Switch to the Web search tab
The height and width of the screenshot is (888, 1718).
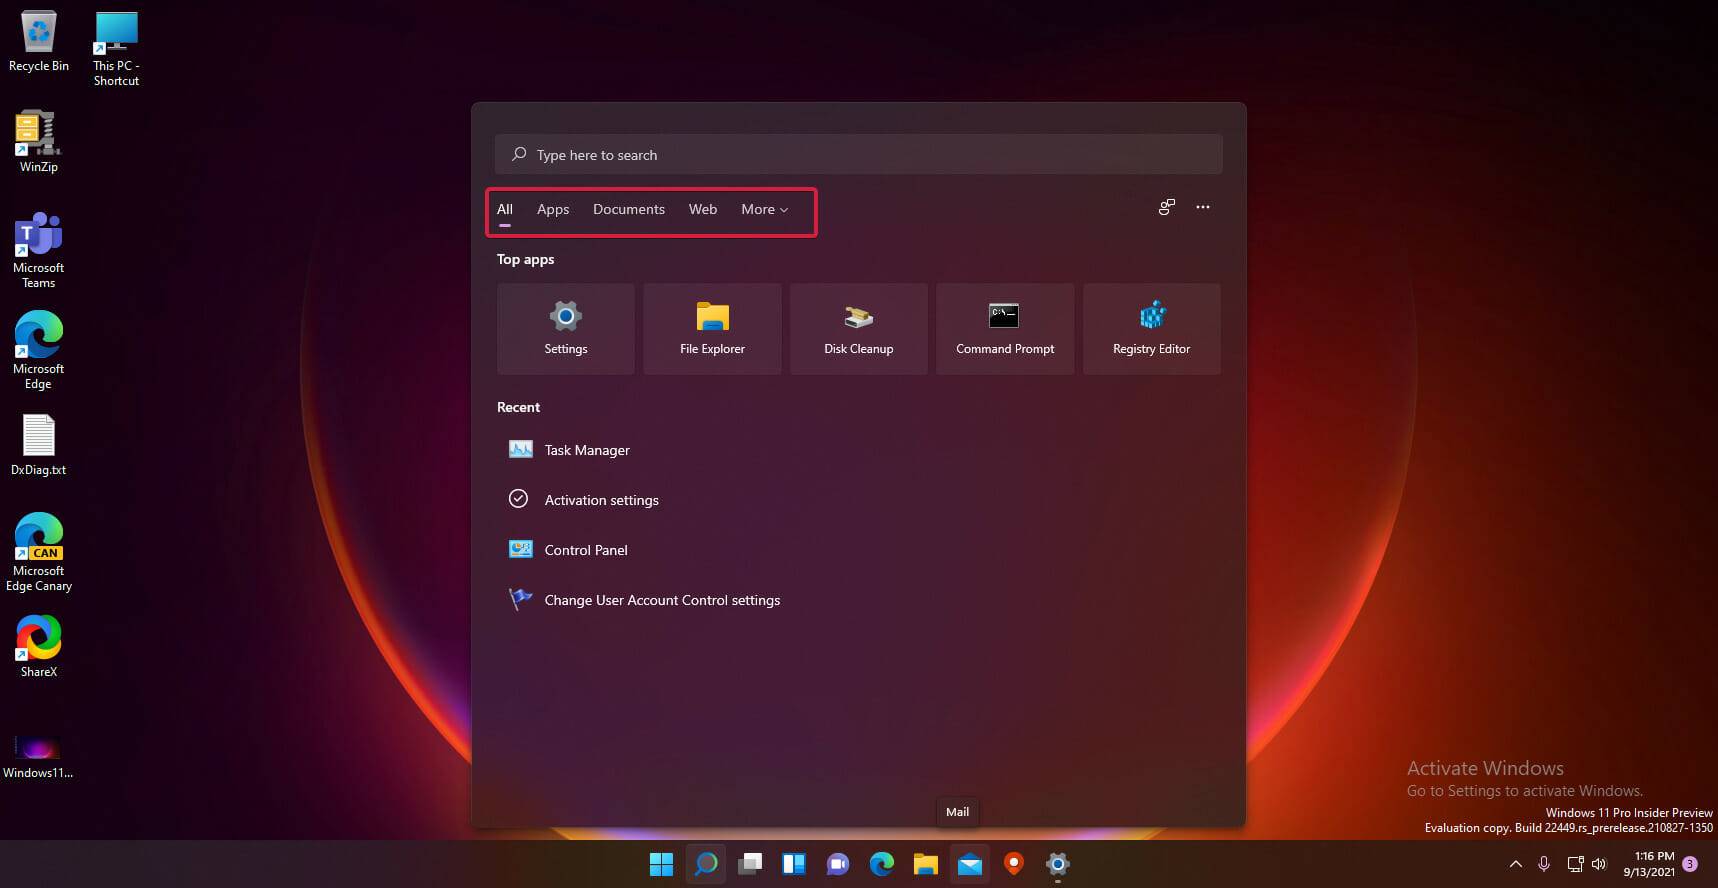coord(703,209)
